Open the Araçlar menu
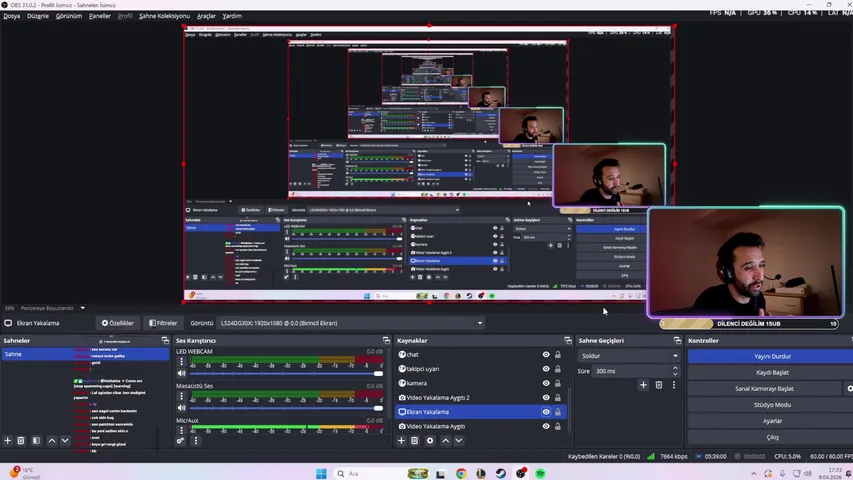This screenshot has width=853, height=480. click(206, 16)
